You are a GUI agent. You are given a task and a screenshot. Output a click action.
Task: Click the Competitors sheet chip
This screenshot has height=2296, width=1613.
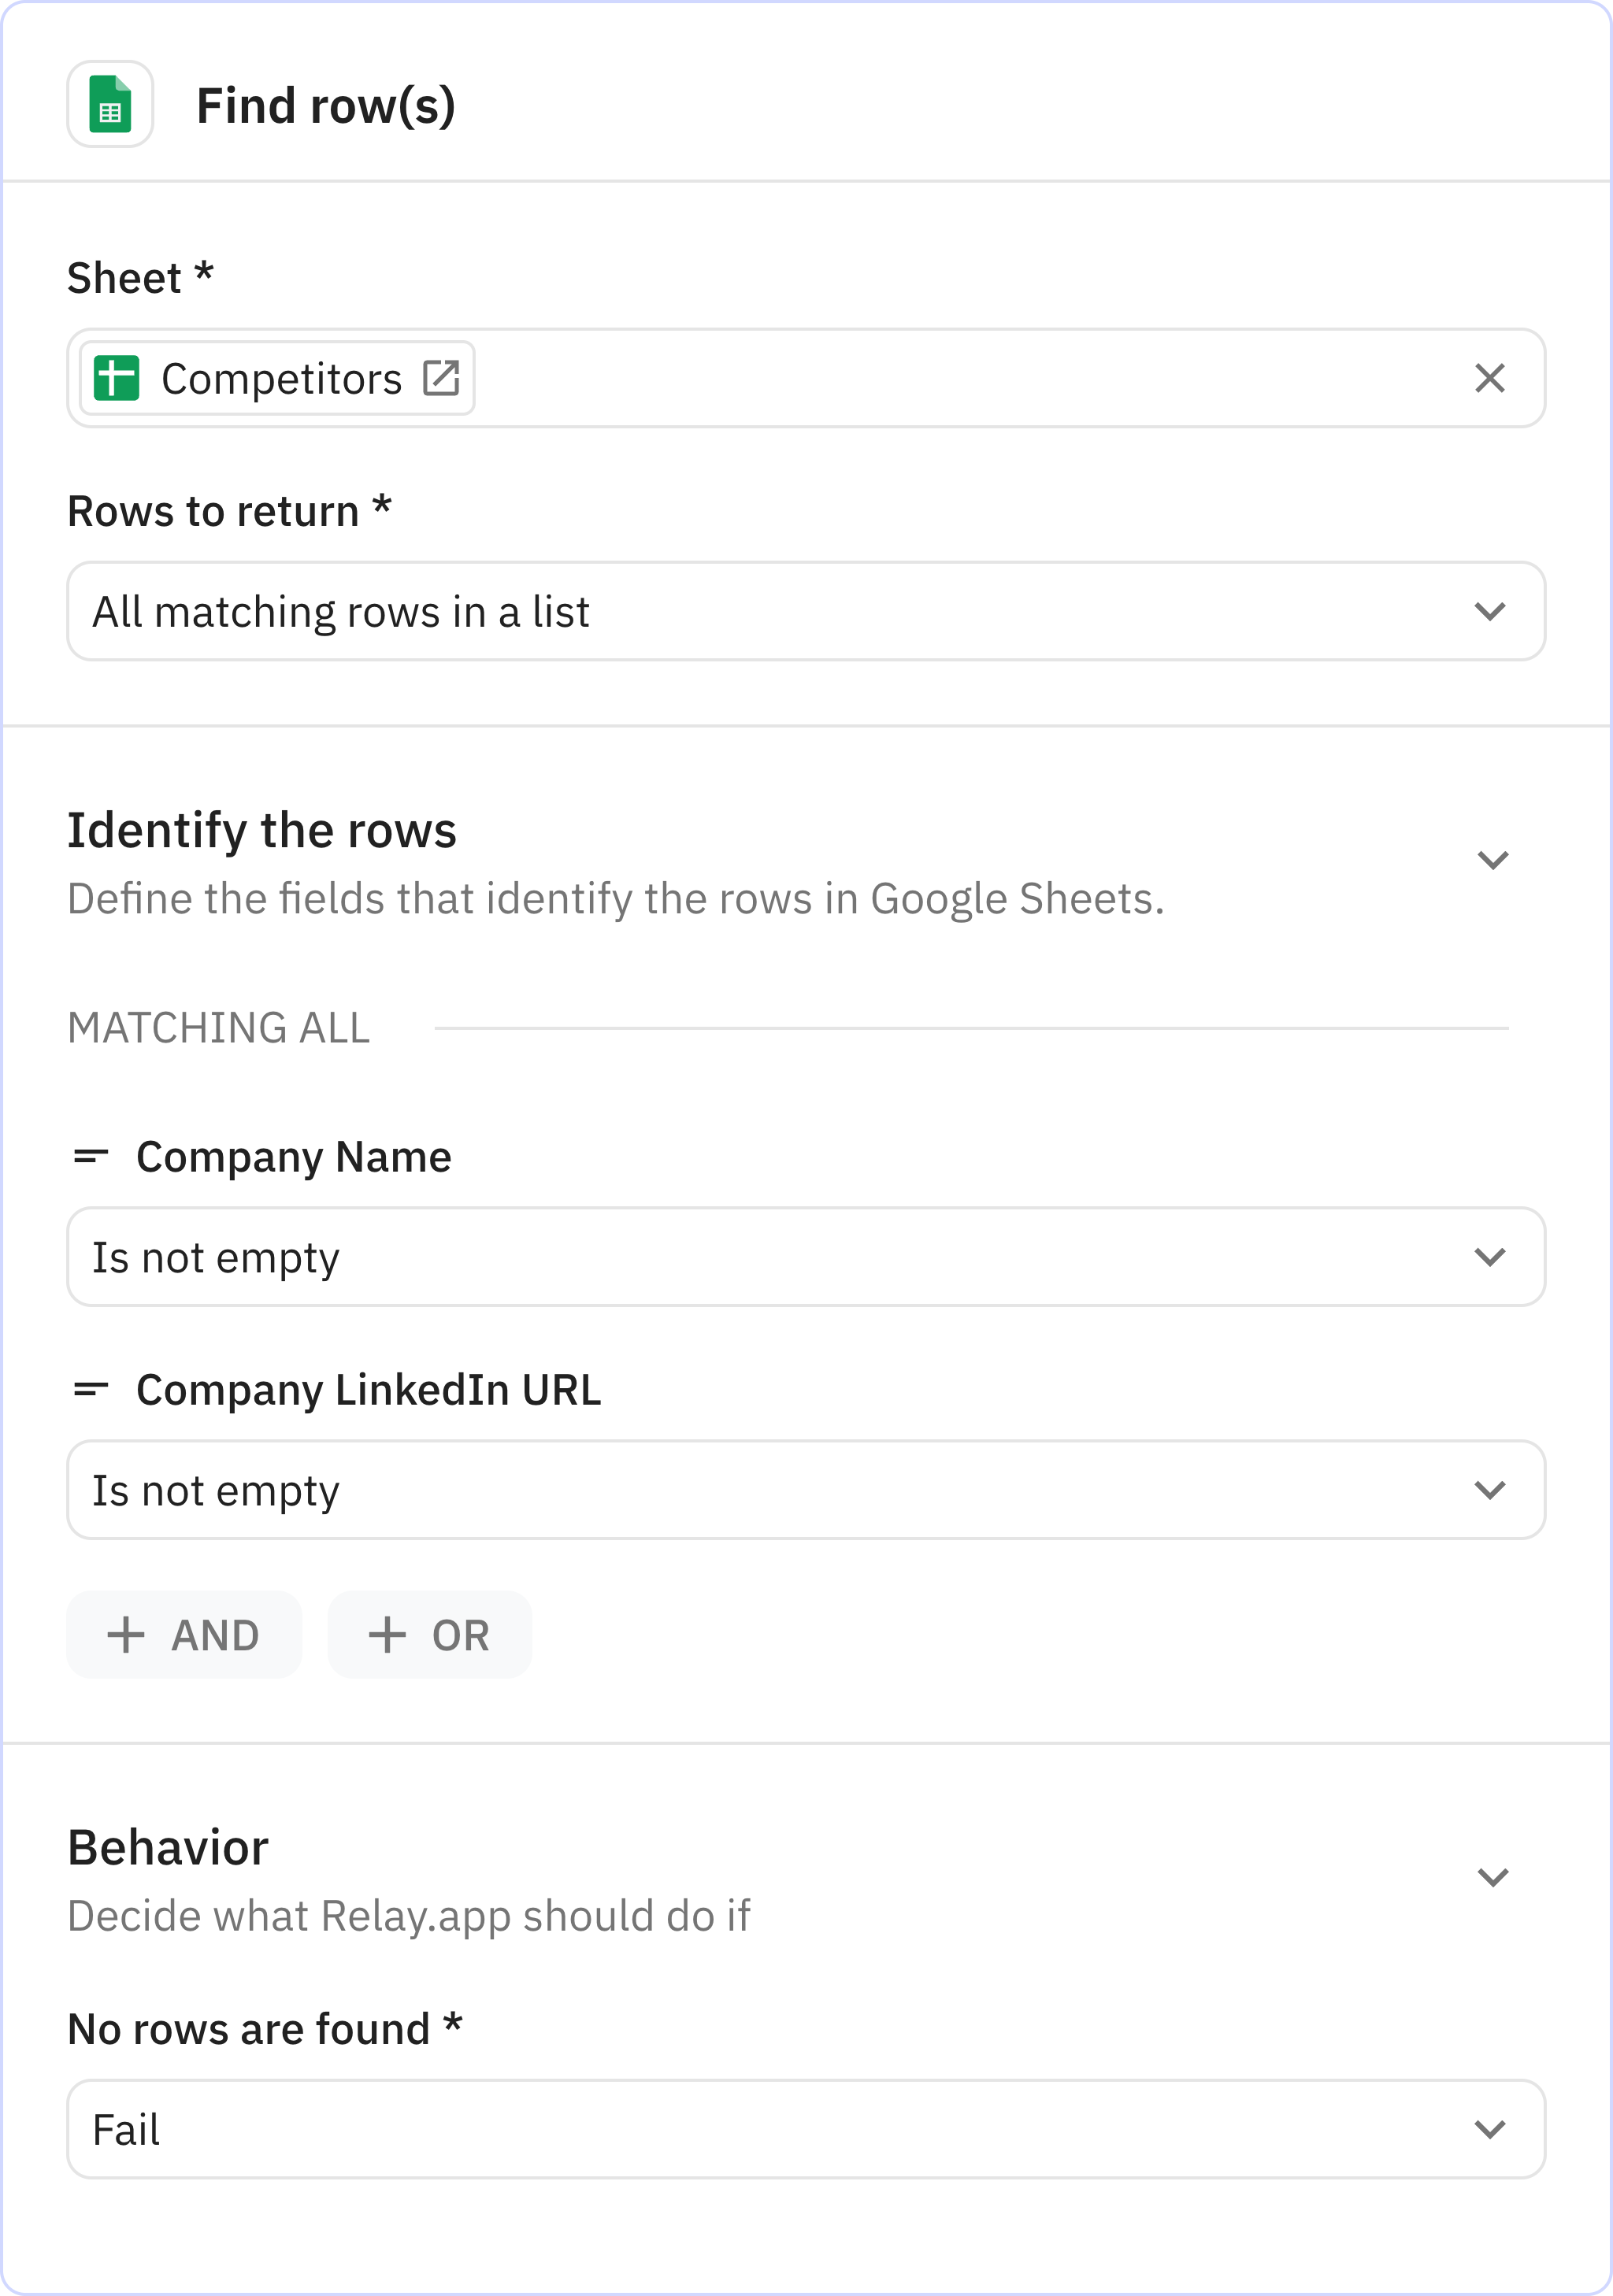tap(280, 379)
